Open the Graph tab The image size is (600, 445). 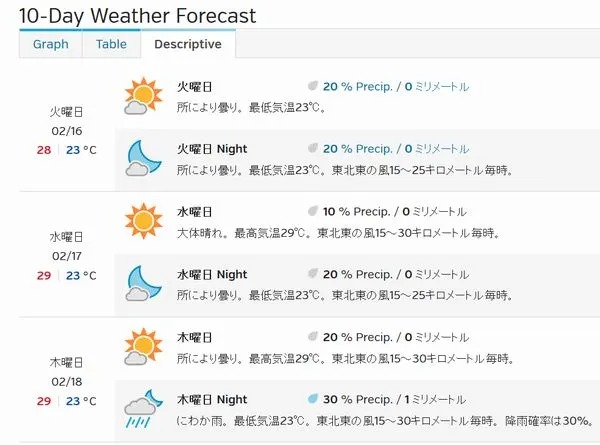click(x=51, y=44)
